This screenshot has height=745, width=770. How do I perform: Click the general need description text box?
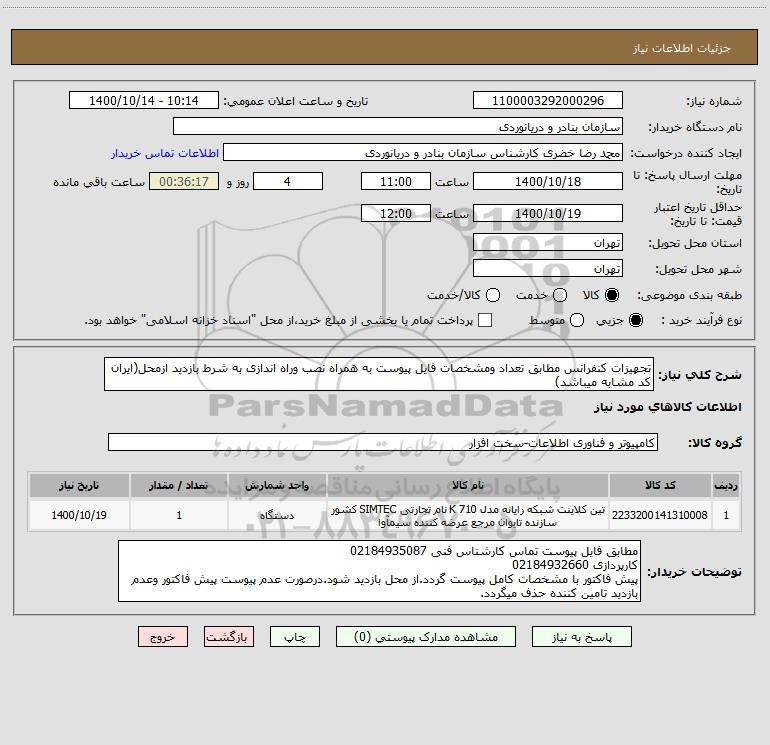coord(379,375)
